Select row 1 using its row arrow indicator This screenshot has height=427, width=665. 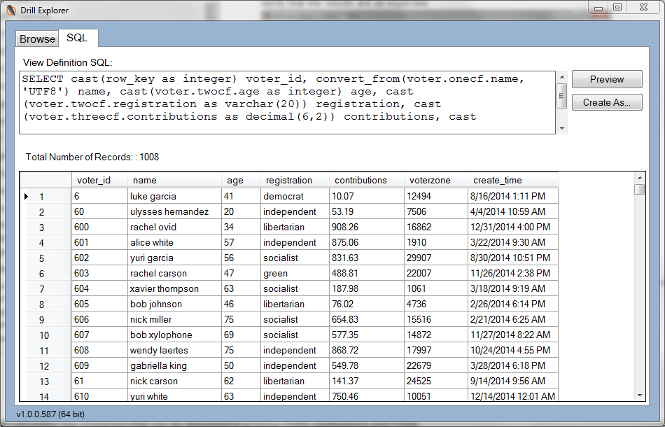[26, 197]
